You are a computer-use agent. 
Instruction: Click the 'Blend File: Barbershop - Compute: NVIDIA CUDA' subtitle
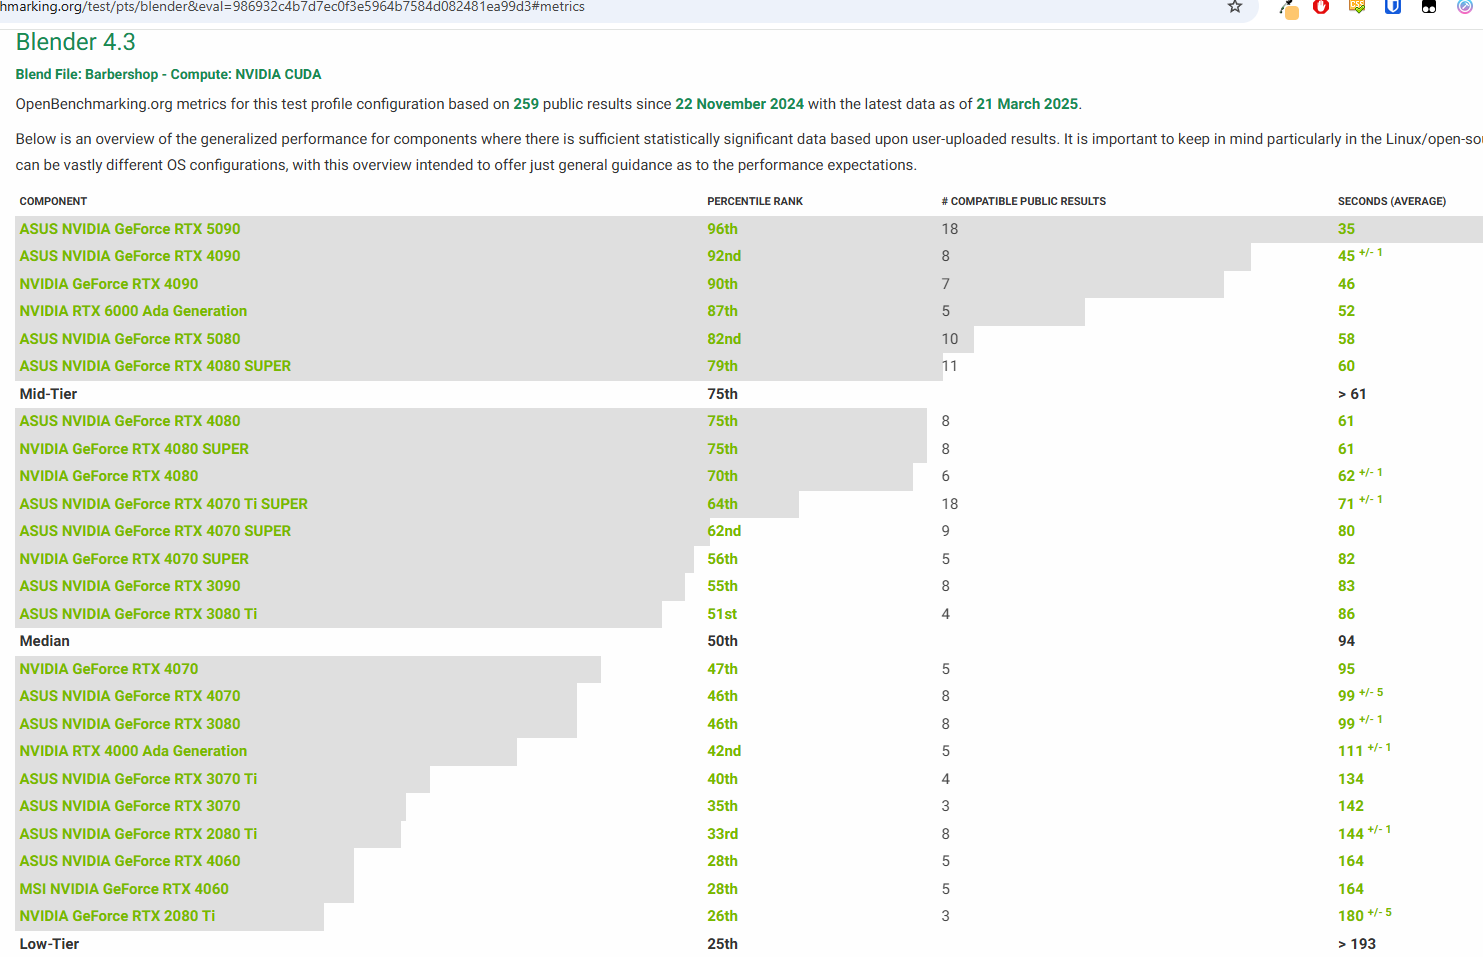(168, 74)
